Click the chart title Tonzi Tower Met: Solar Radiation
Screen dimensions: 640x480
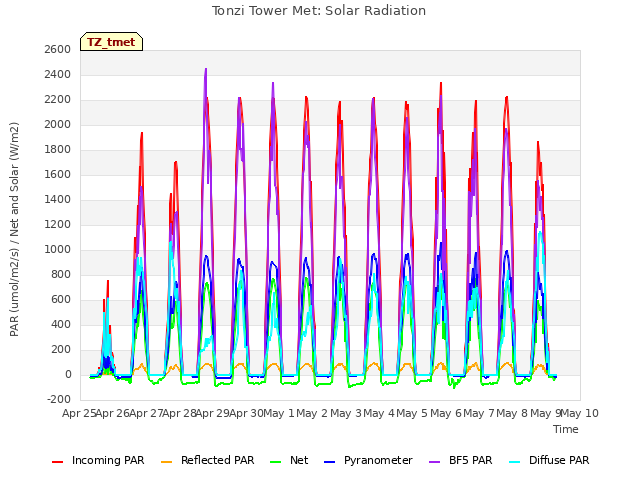pos(319,11)
